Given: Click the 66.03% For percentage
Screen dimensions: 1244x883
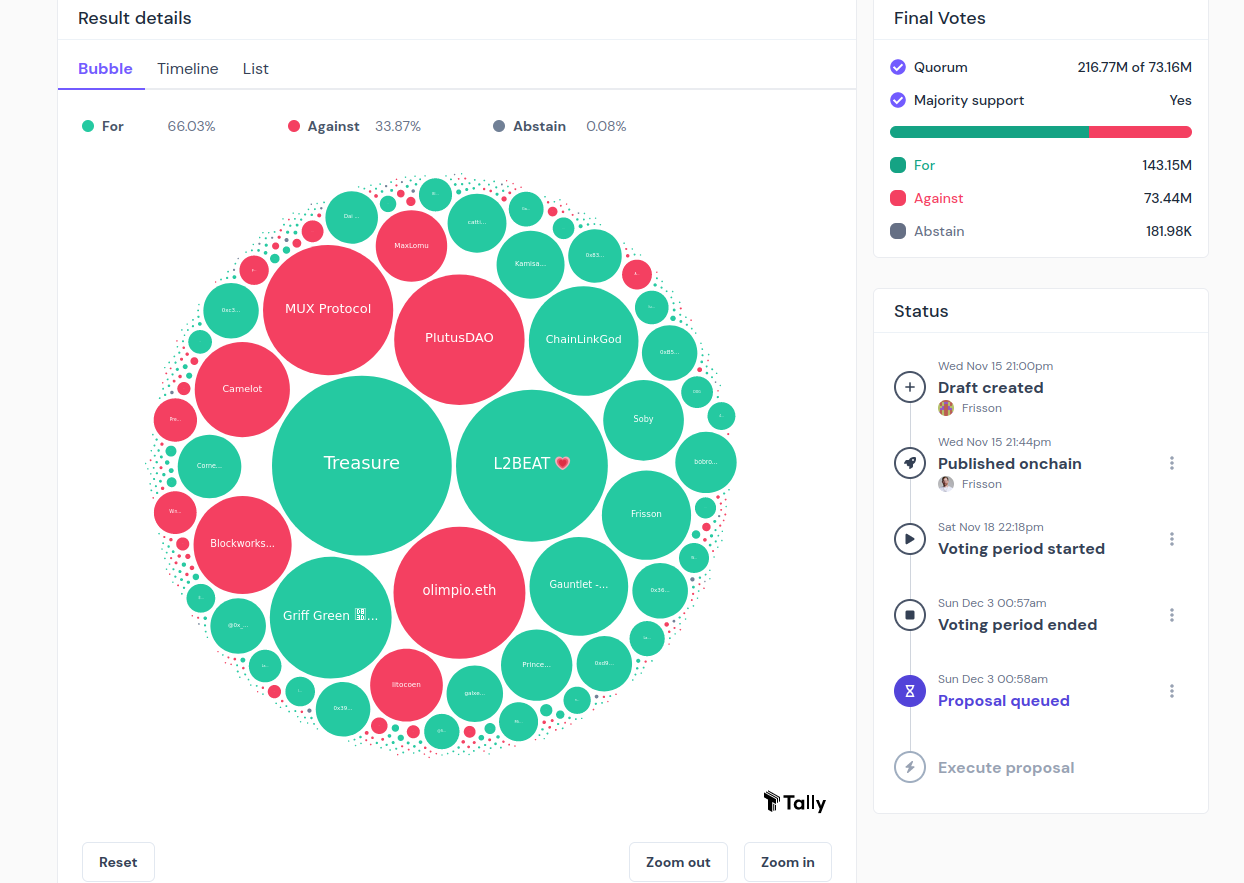Looking at the screenshot, I should click(192, 126).
